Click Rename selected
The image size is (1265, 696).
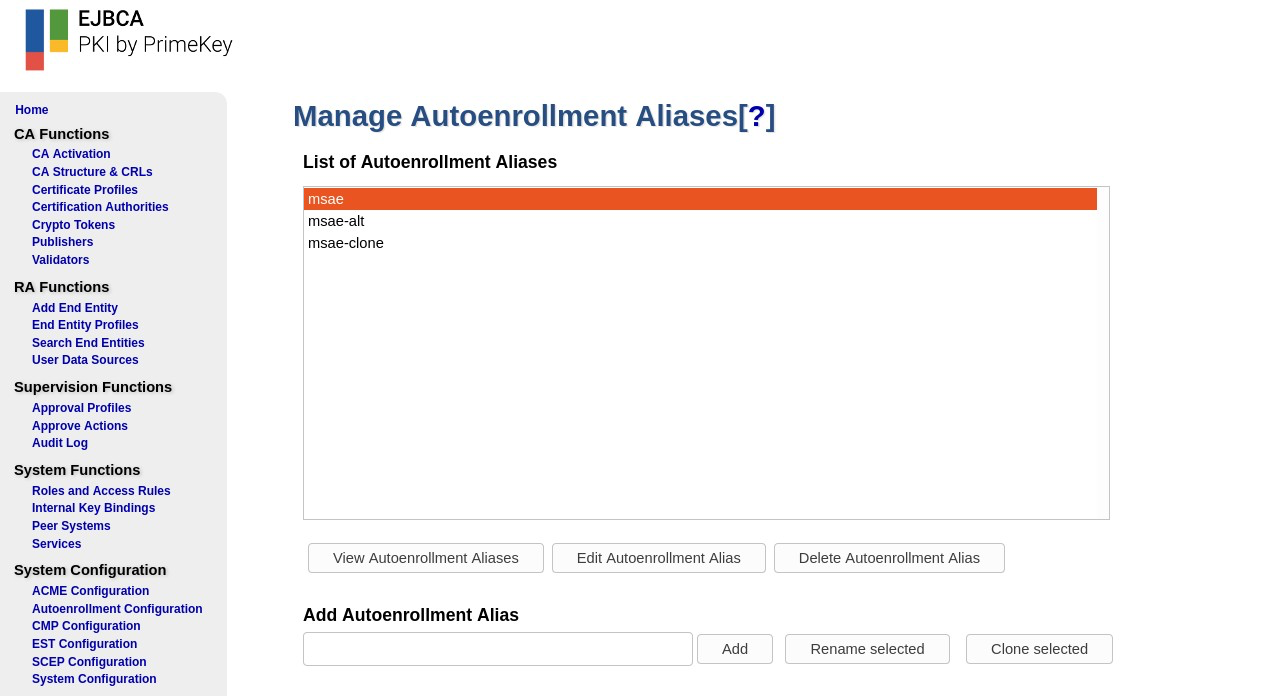(x=867, y=649)
